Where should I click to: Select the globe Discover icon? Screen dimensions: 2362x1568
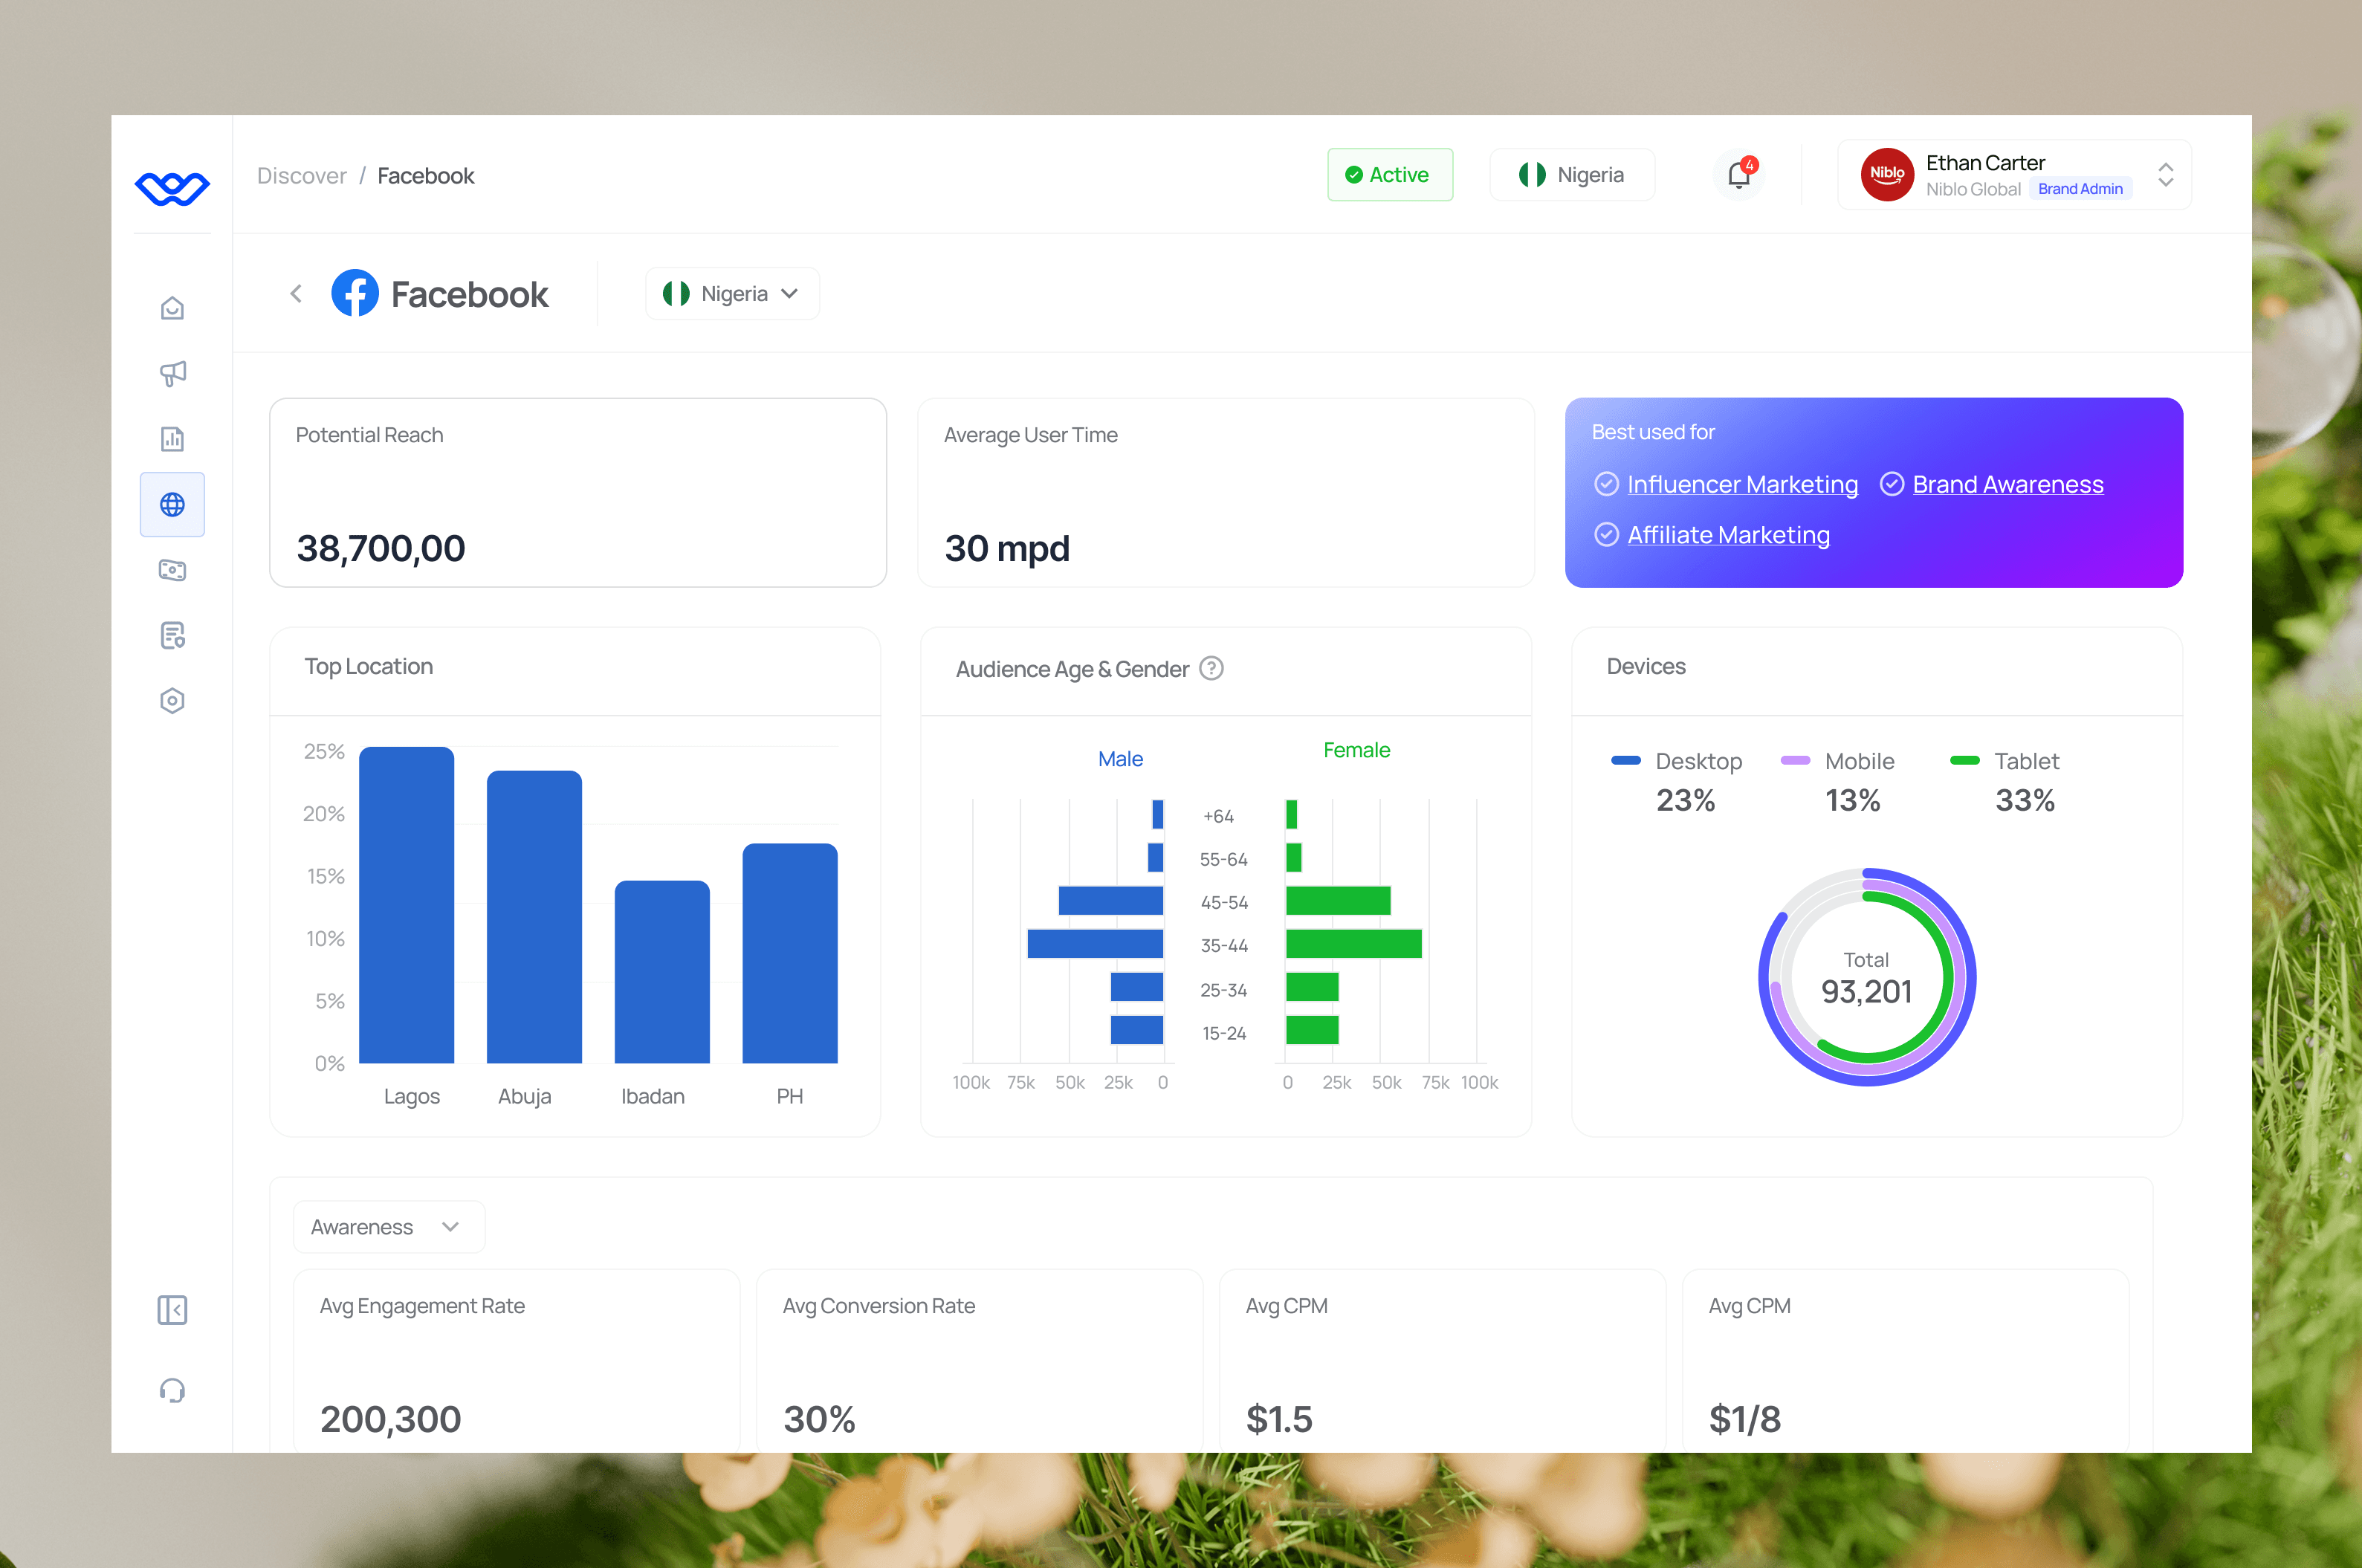pyautogui.click(x=172, y=504)
